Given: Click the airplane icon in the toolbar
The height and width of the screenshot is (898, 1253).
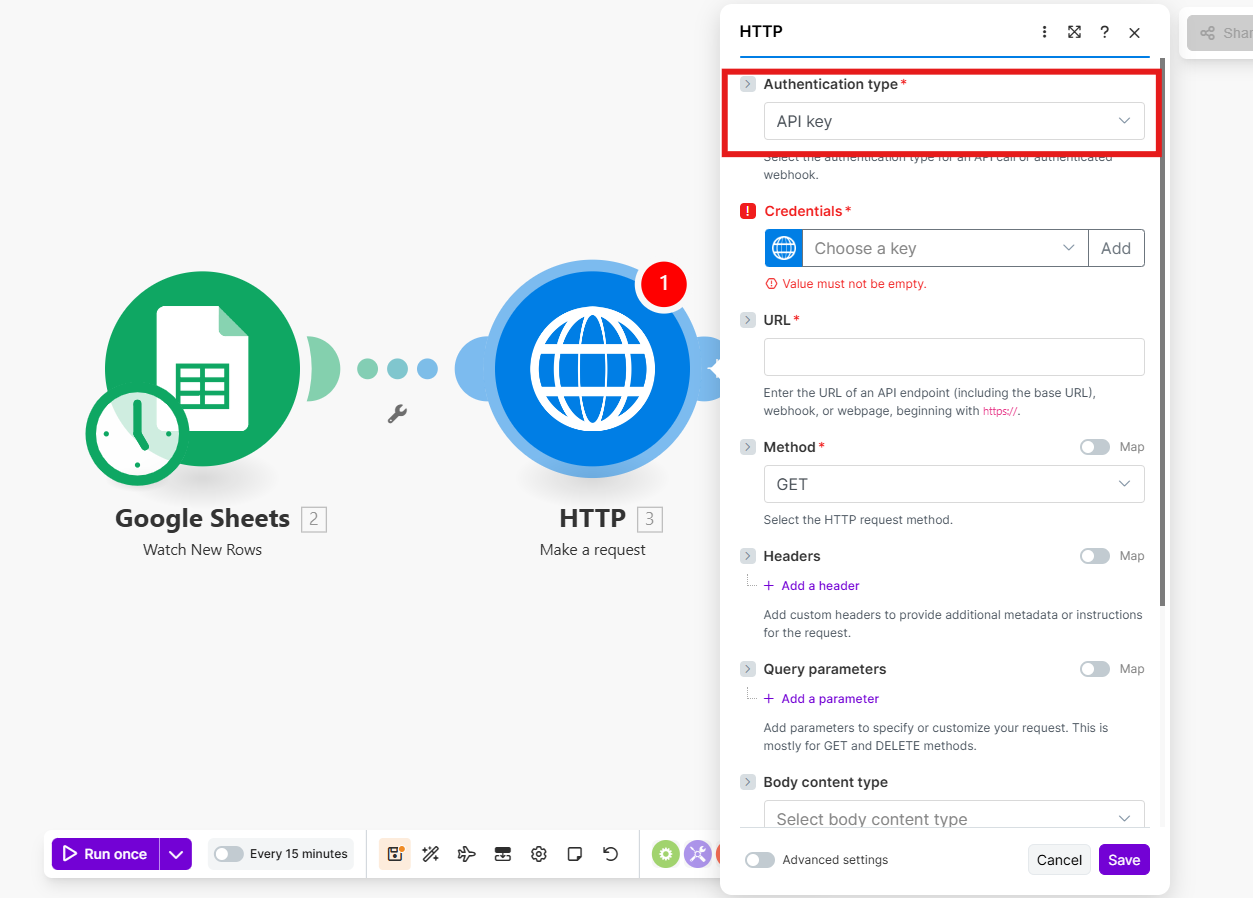Looking at the screenshot, I should pos(466,854).
